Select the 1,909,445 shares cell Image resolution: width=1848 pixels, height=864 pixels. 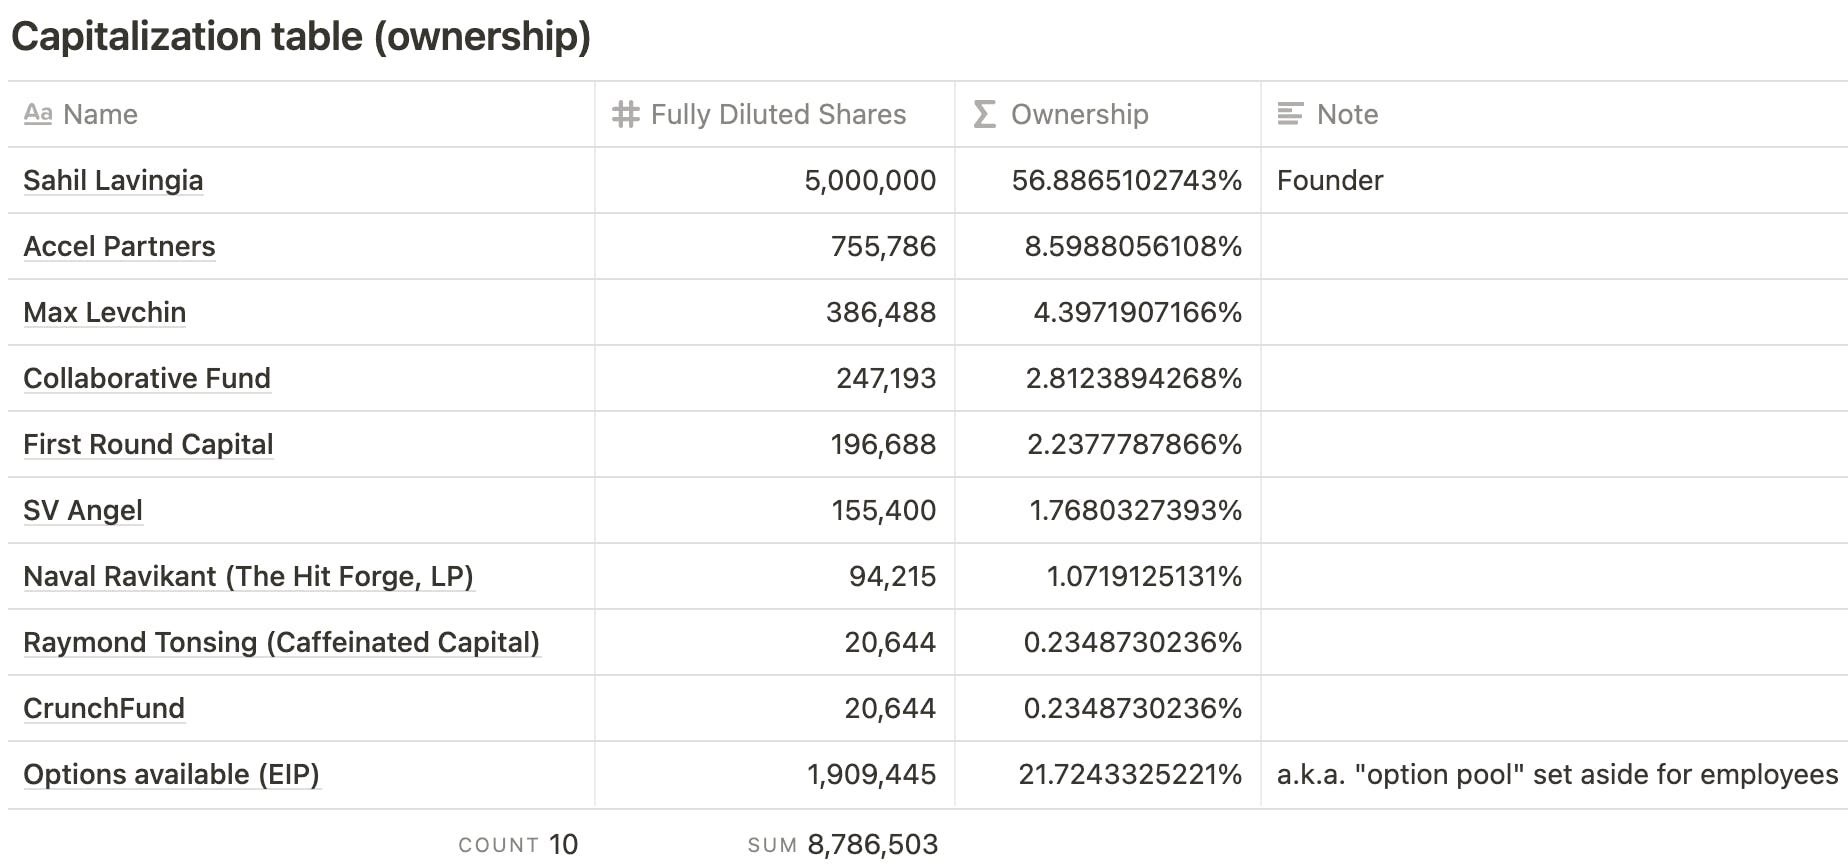775,774
